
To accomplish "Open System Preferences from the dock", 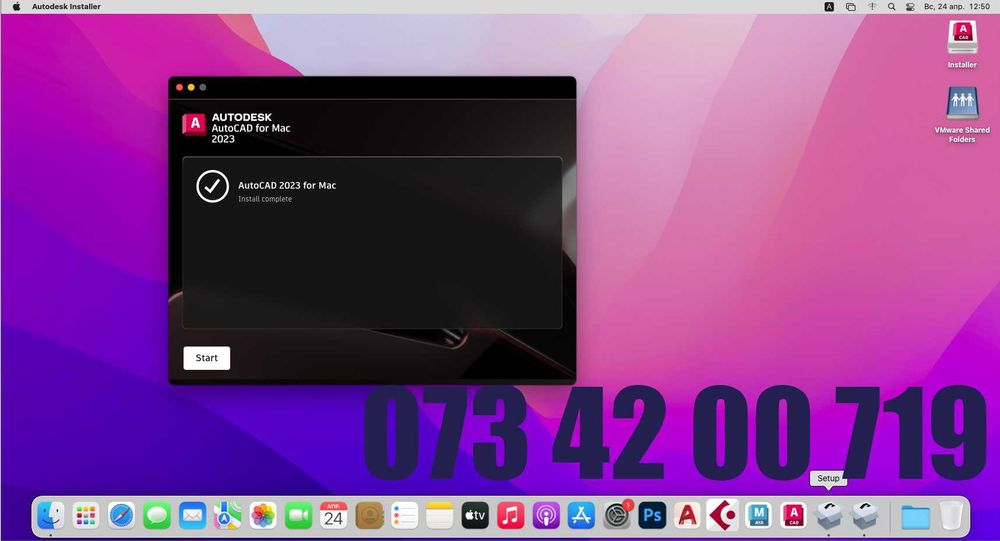I will [x=617, y=515].
